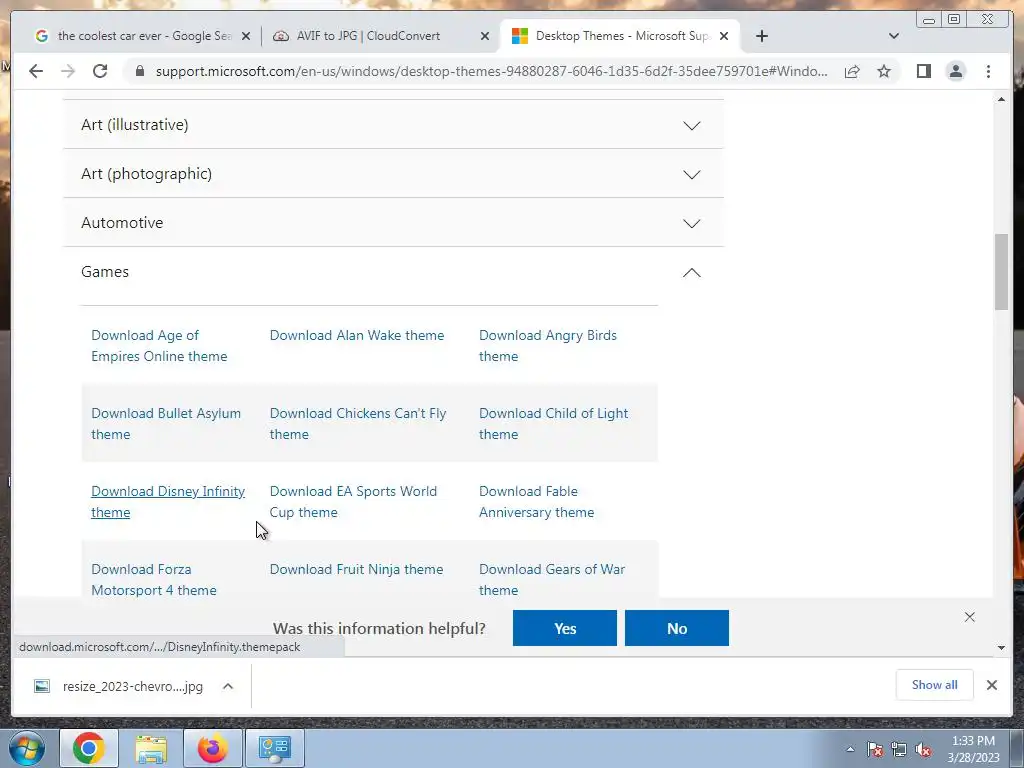
Task: Select the Desktop Themes Microsoft Support tab
Action: click(620, 36)
